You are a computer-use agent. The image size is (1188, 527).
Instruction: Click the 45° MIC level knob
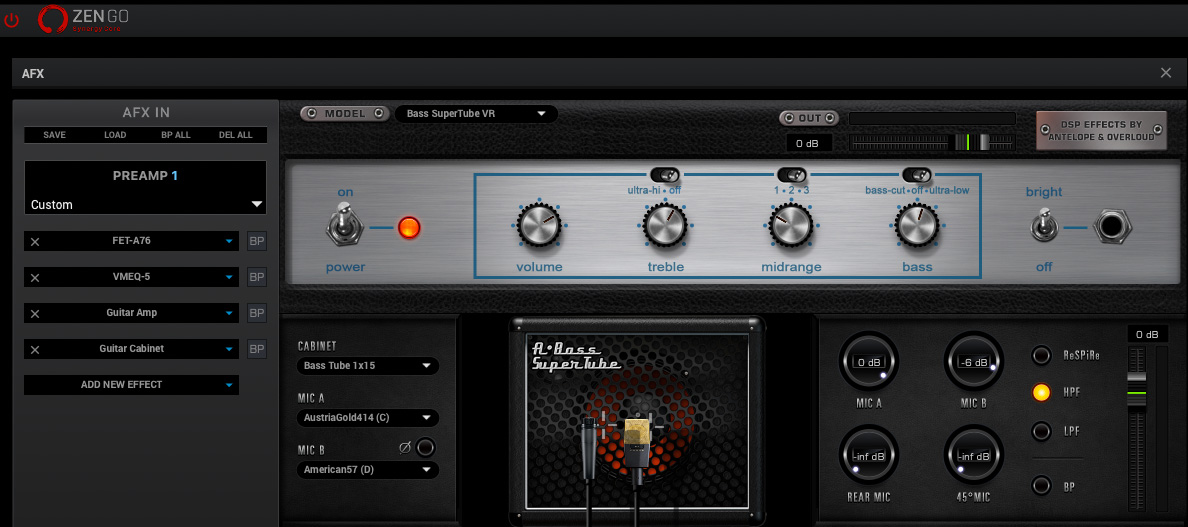point(974,456)
